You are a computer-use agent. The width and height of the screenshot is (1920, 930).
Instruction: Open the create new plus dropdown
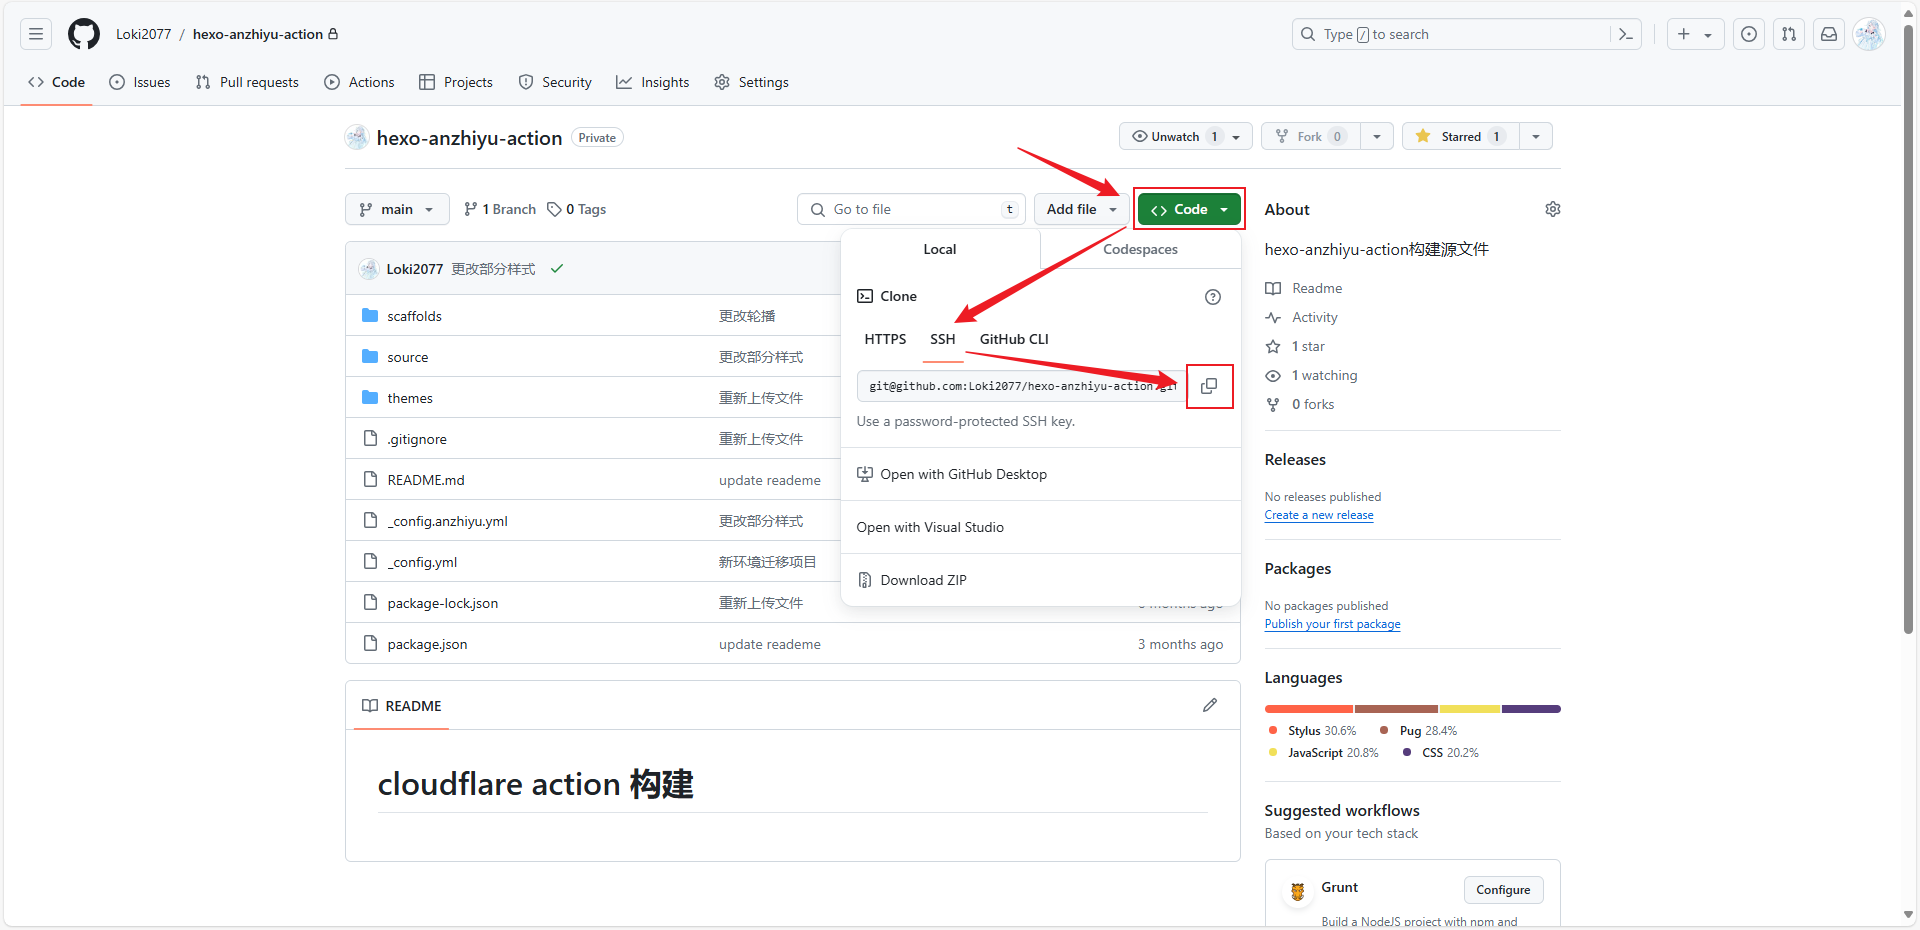1694,34
